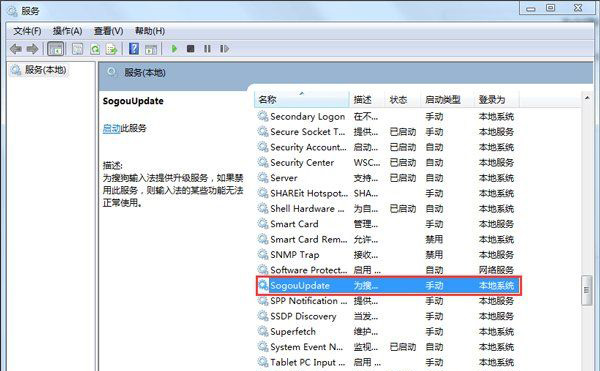Sort by the 登录为 column header
The image size is (600, 371).
coord(497,99)
